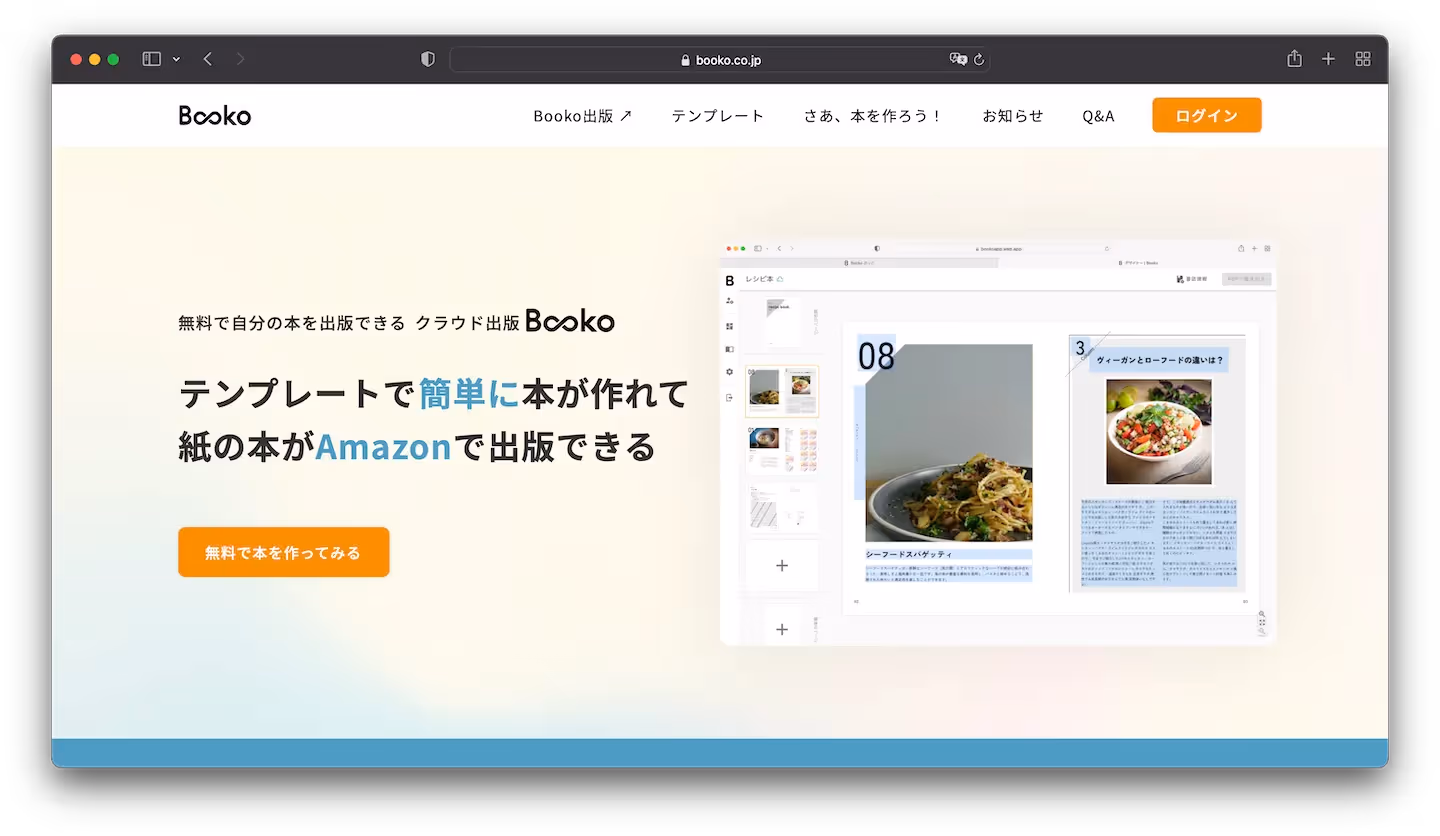The image size is (1440, 836).
Task: Open a new tab with the plus icon
Action: (1328, 59)
